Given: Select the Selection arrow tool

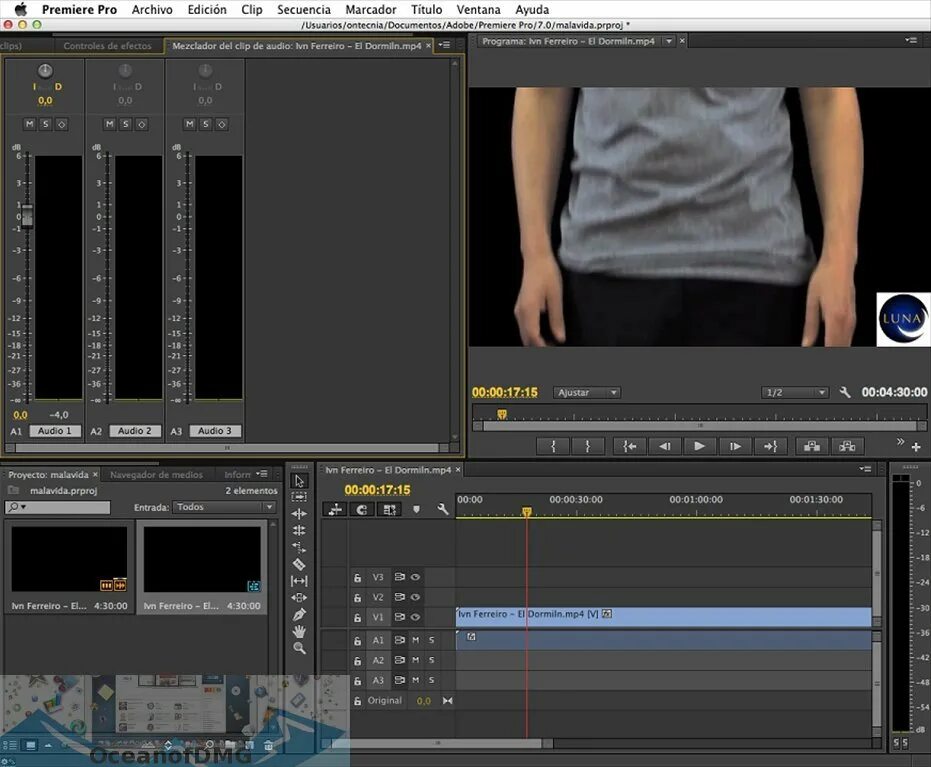Looking at the screenshot, I should click(x=299, y=480).
